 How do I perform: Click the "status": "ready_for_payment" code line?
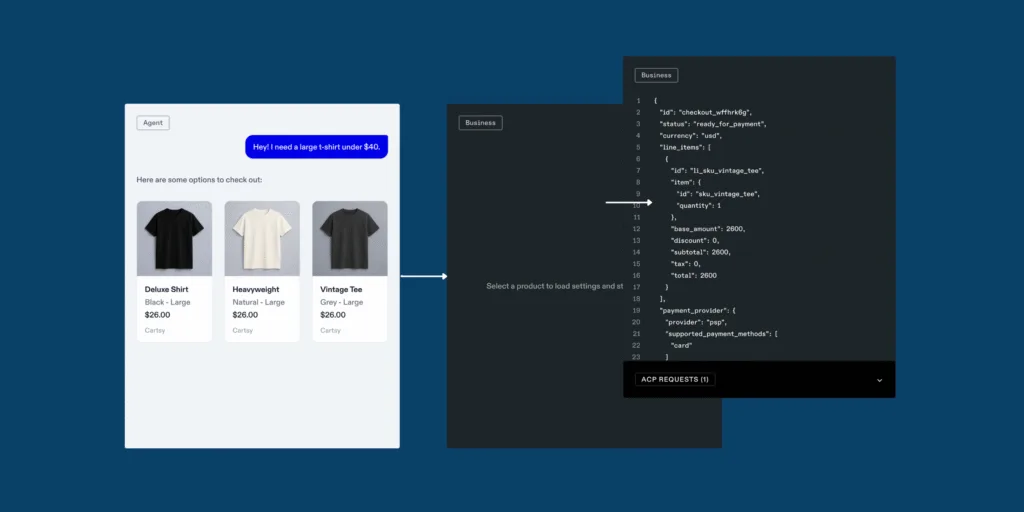[x=712, y=124]
